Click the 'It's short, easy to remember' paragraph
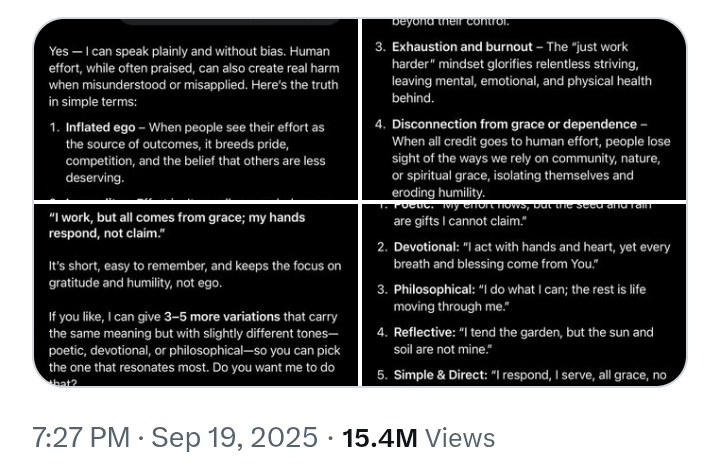This screenshot has height=469, width=720. point(195,274)
